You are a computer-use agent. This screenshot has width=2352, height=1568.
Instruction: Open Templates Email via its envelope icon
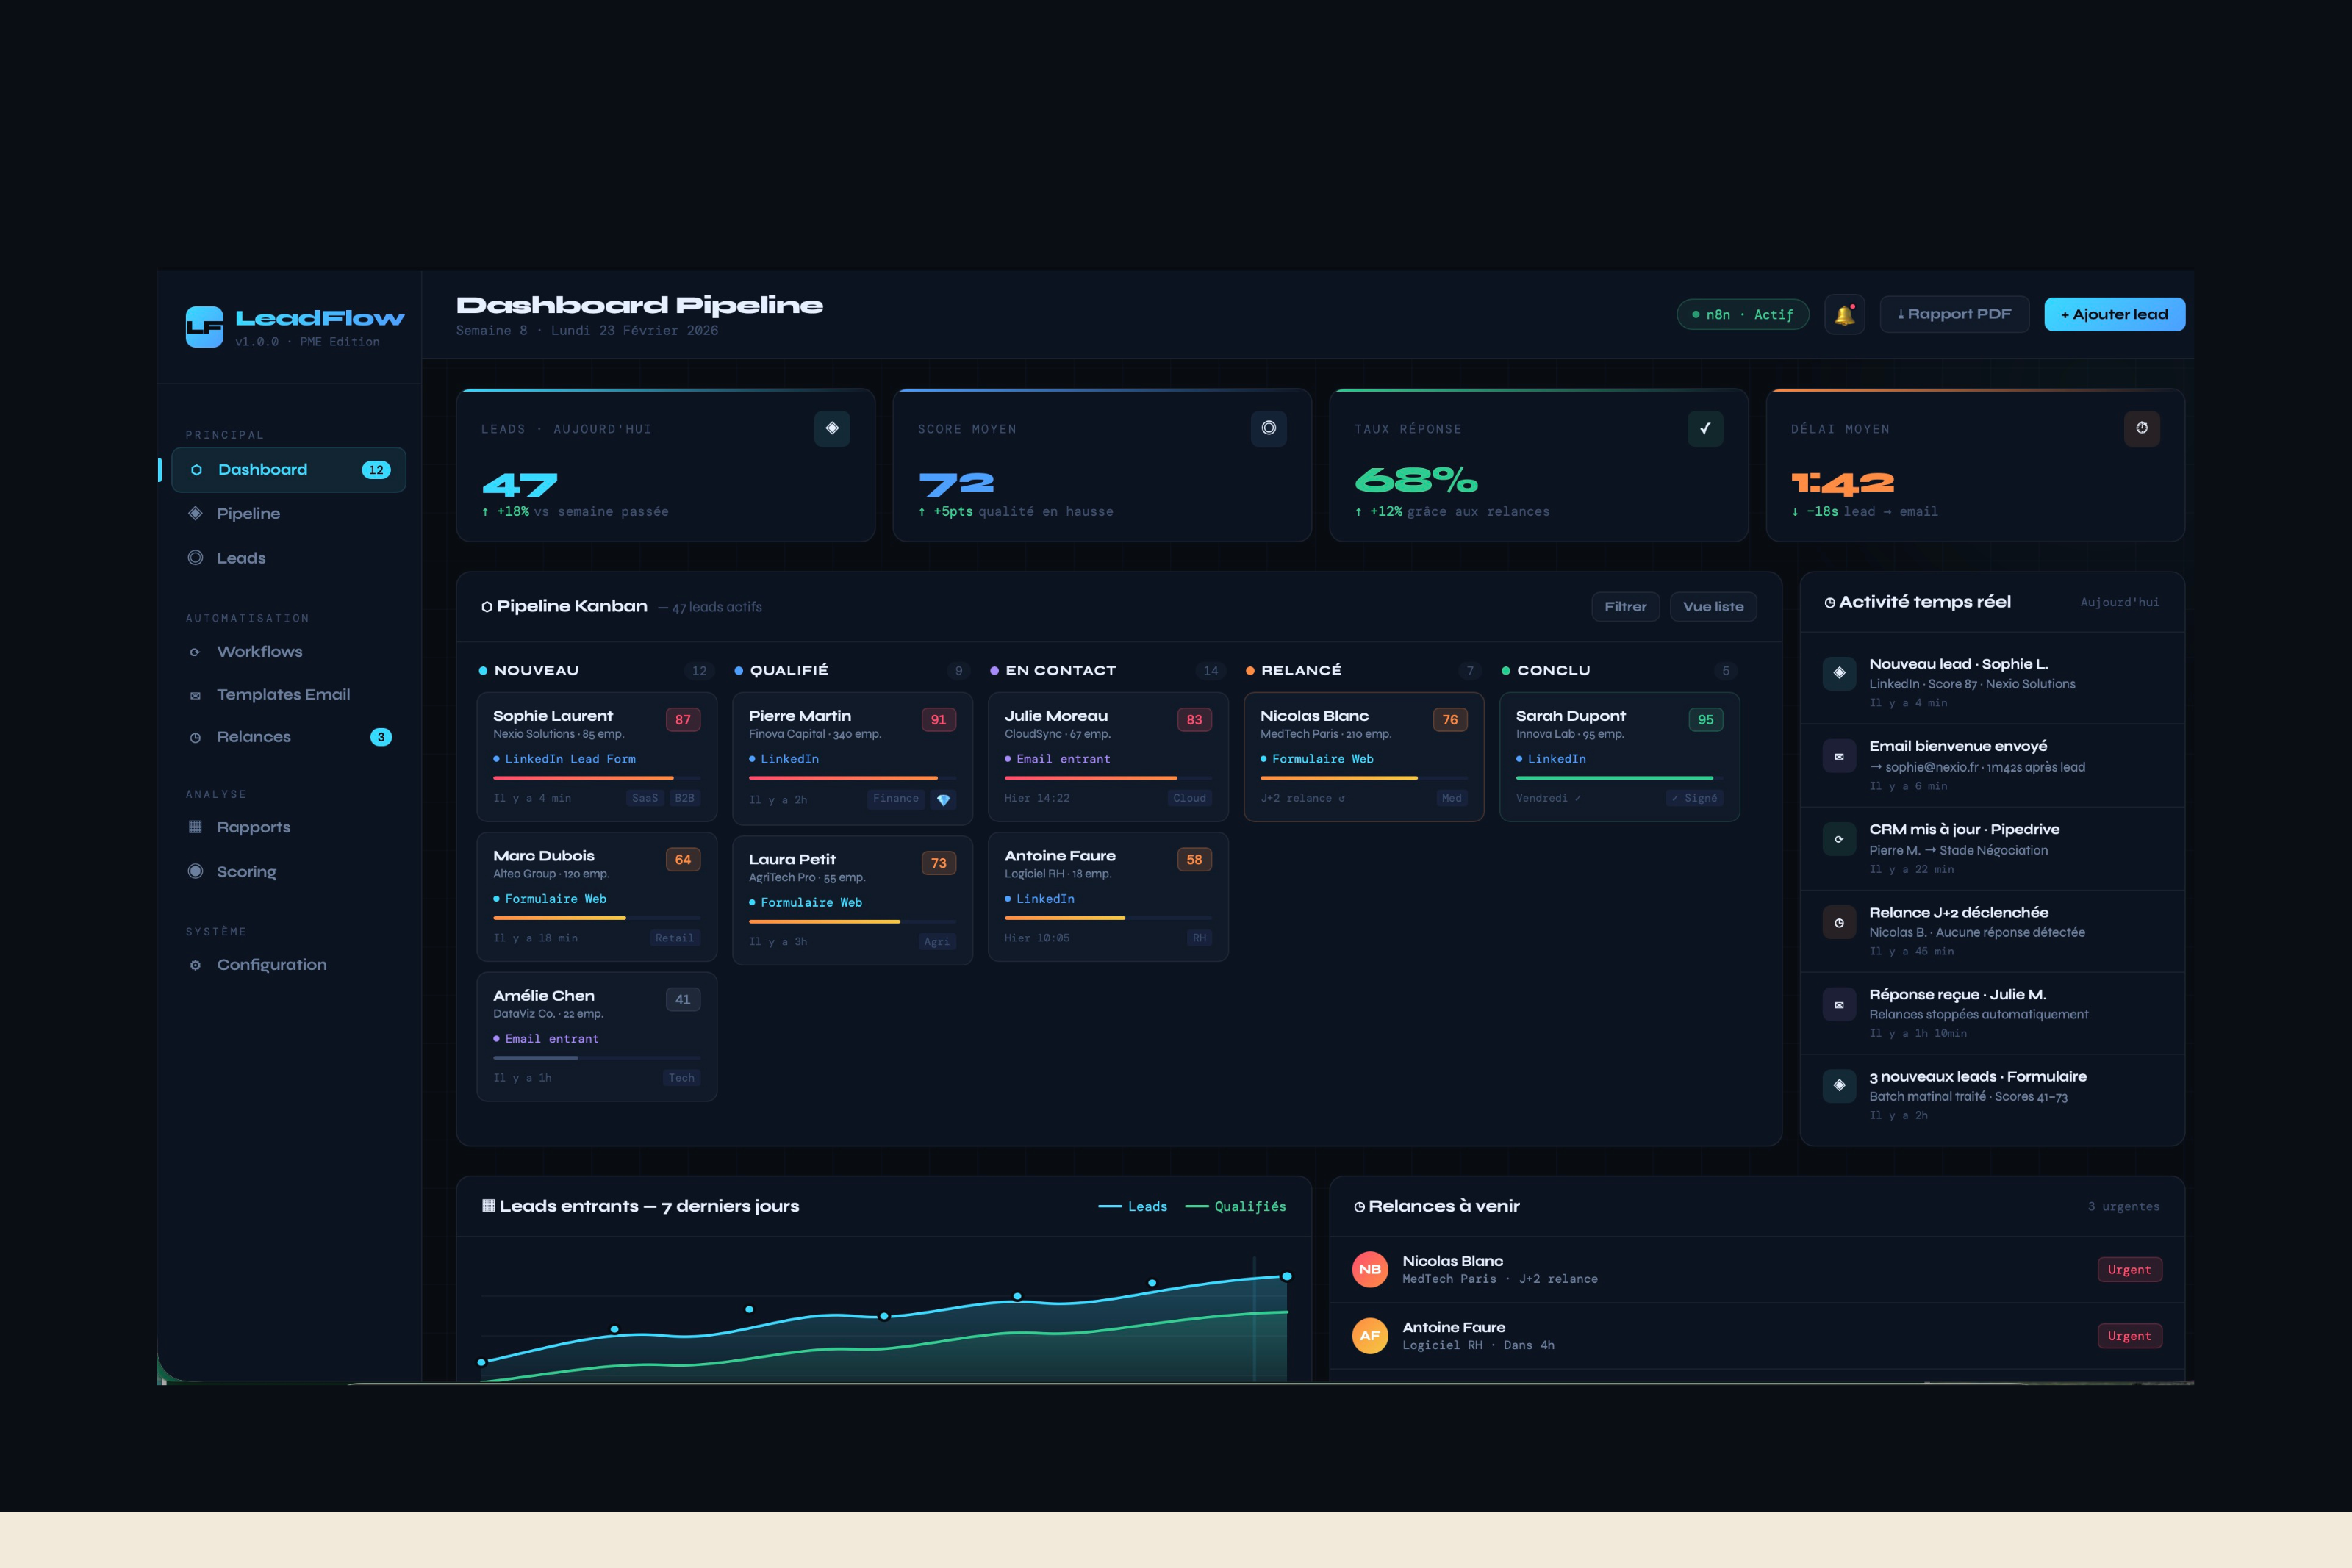click(196, 694)
